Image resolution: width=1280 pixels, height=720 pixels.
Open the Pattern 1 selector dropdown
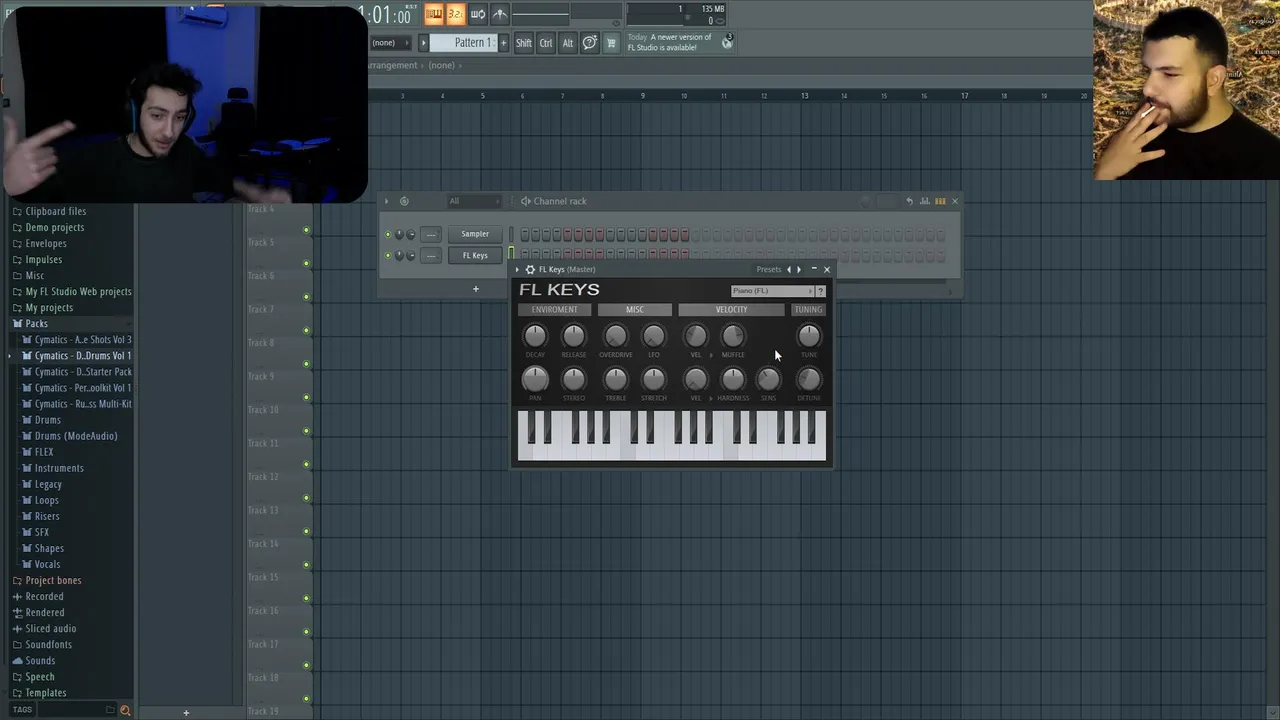click(x=466, y=43)
